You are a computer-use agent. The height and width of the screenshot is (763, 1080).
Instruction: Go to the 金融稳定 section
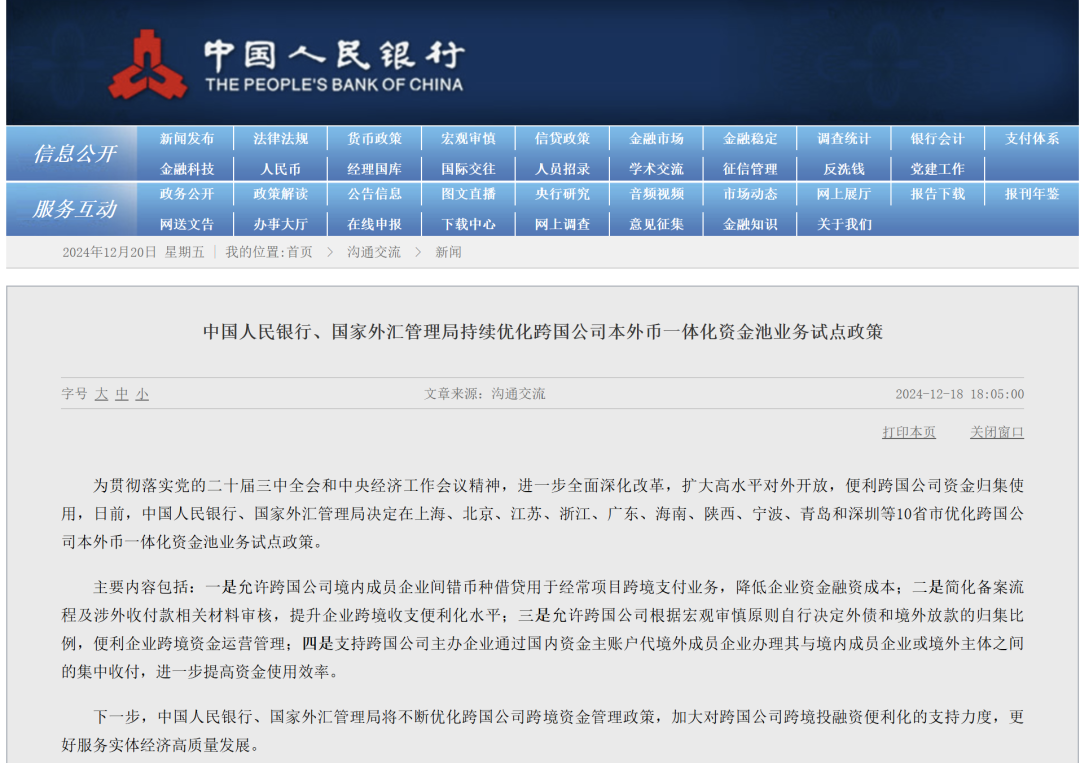click(x=750, y=139)
